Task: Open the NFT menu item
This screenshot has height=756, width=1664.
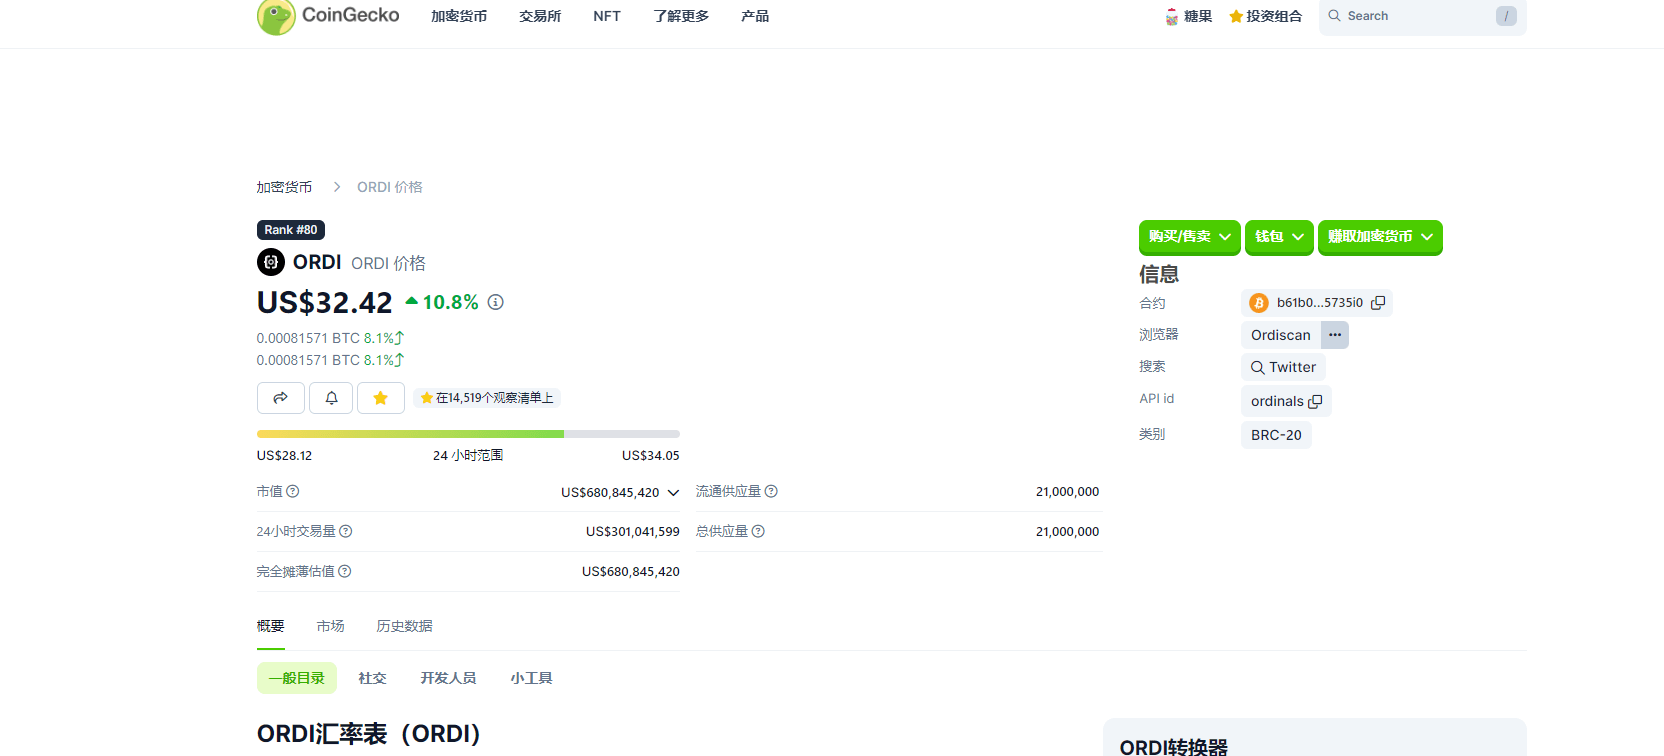Action: [x=606, y=16]
